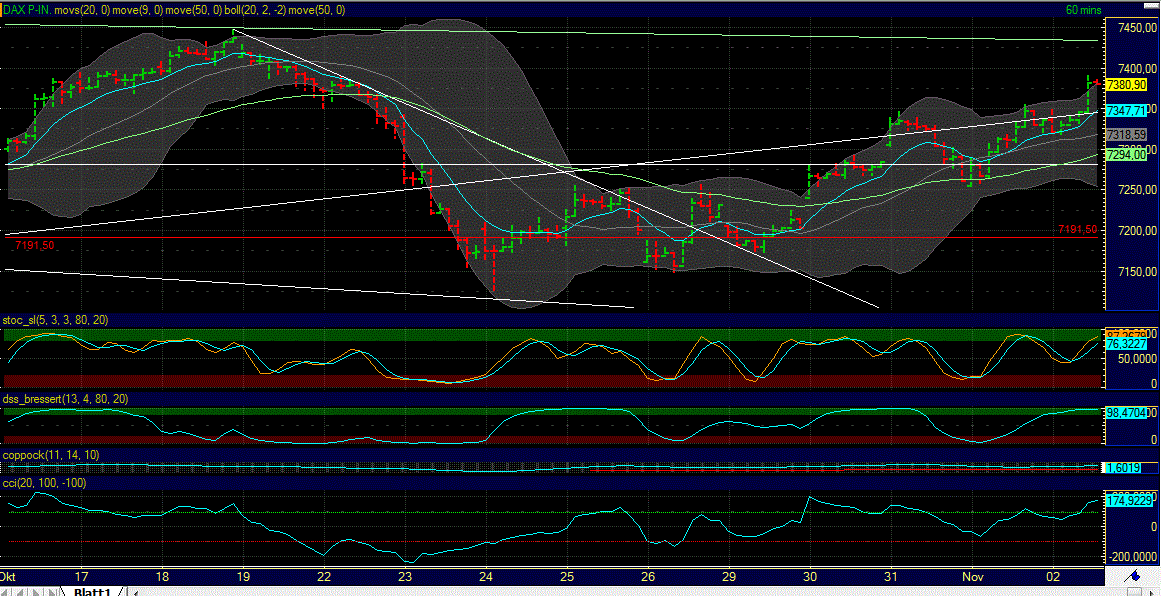The image size is (1161, 596).
Task: Click the left arrow of the horizontal scrollbar
Action: [x=134, y=592]
